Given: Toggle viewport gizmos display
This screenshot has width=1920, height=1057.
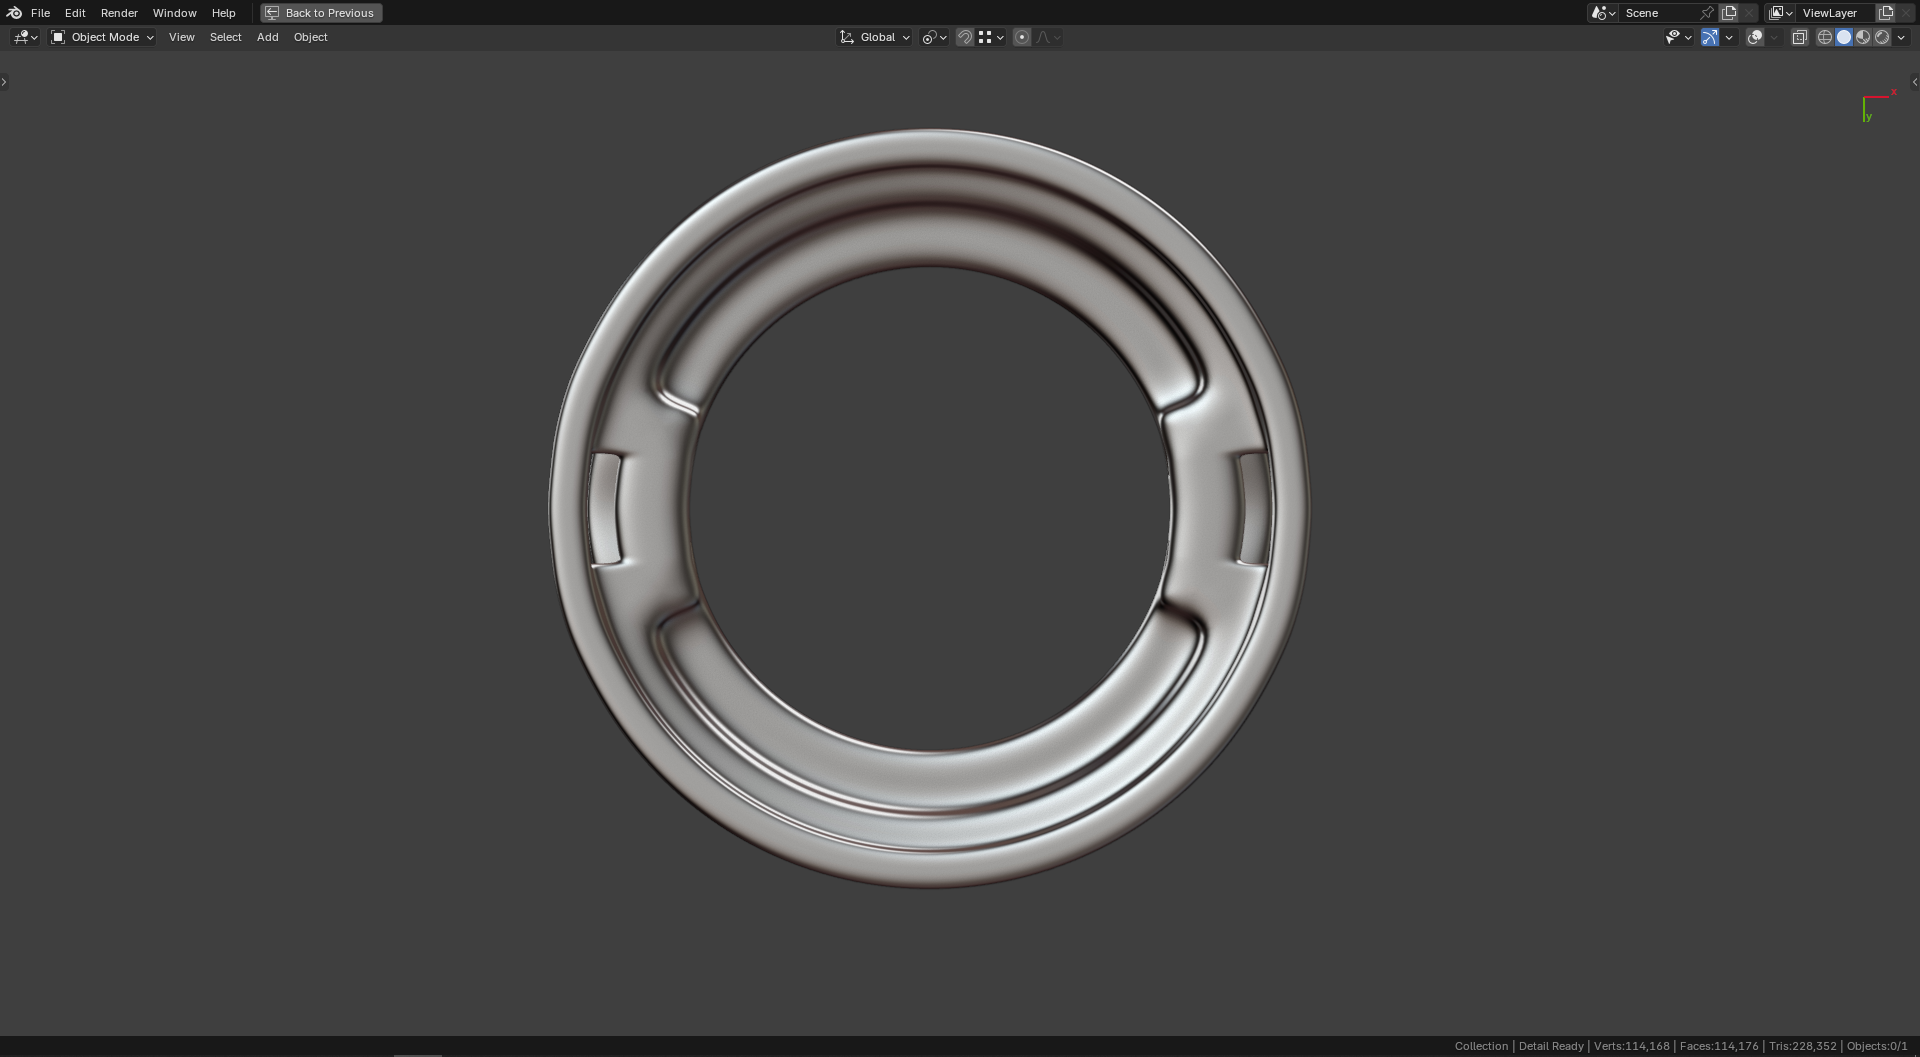Looking at the screenshot, I should tap(1710, 37).
